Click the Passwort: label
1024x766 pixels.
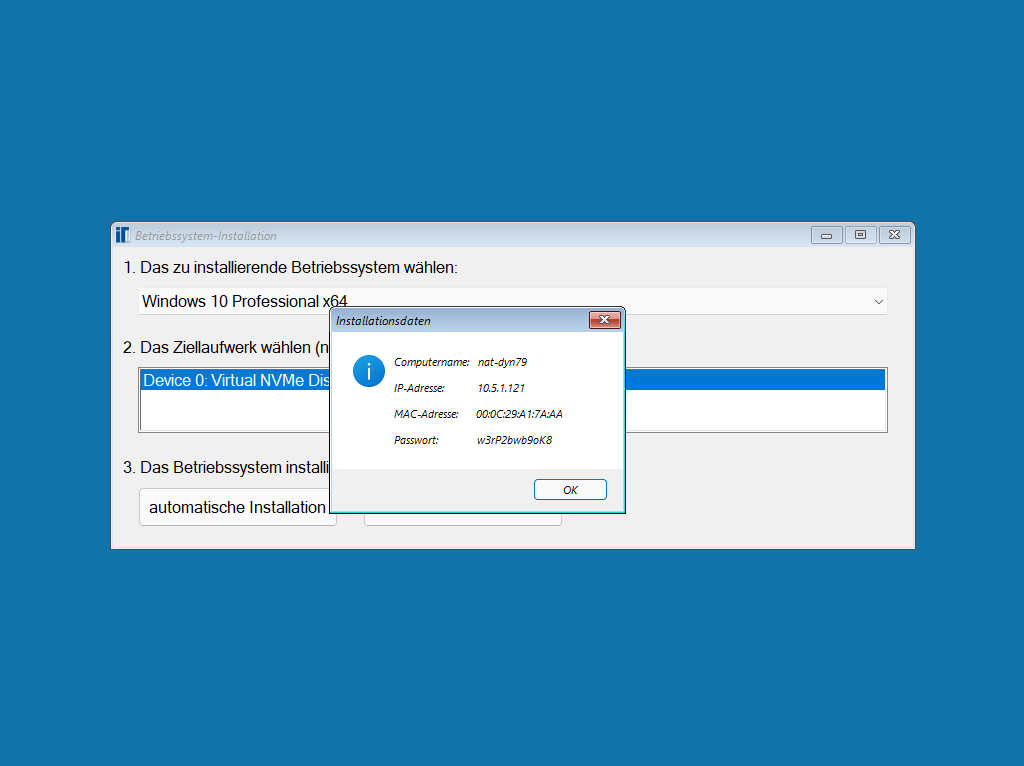click(x=416, y=440)
